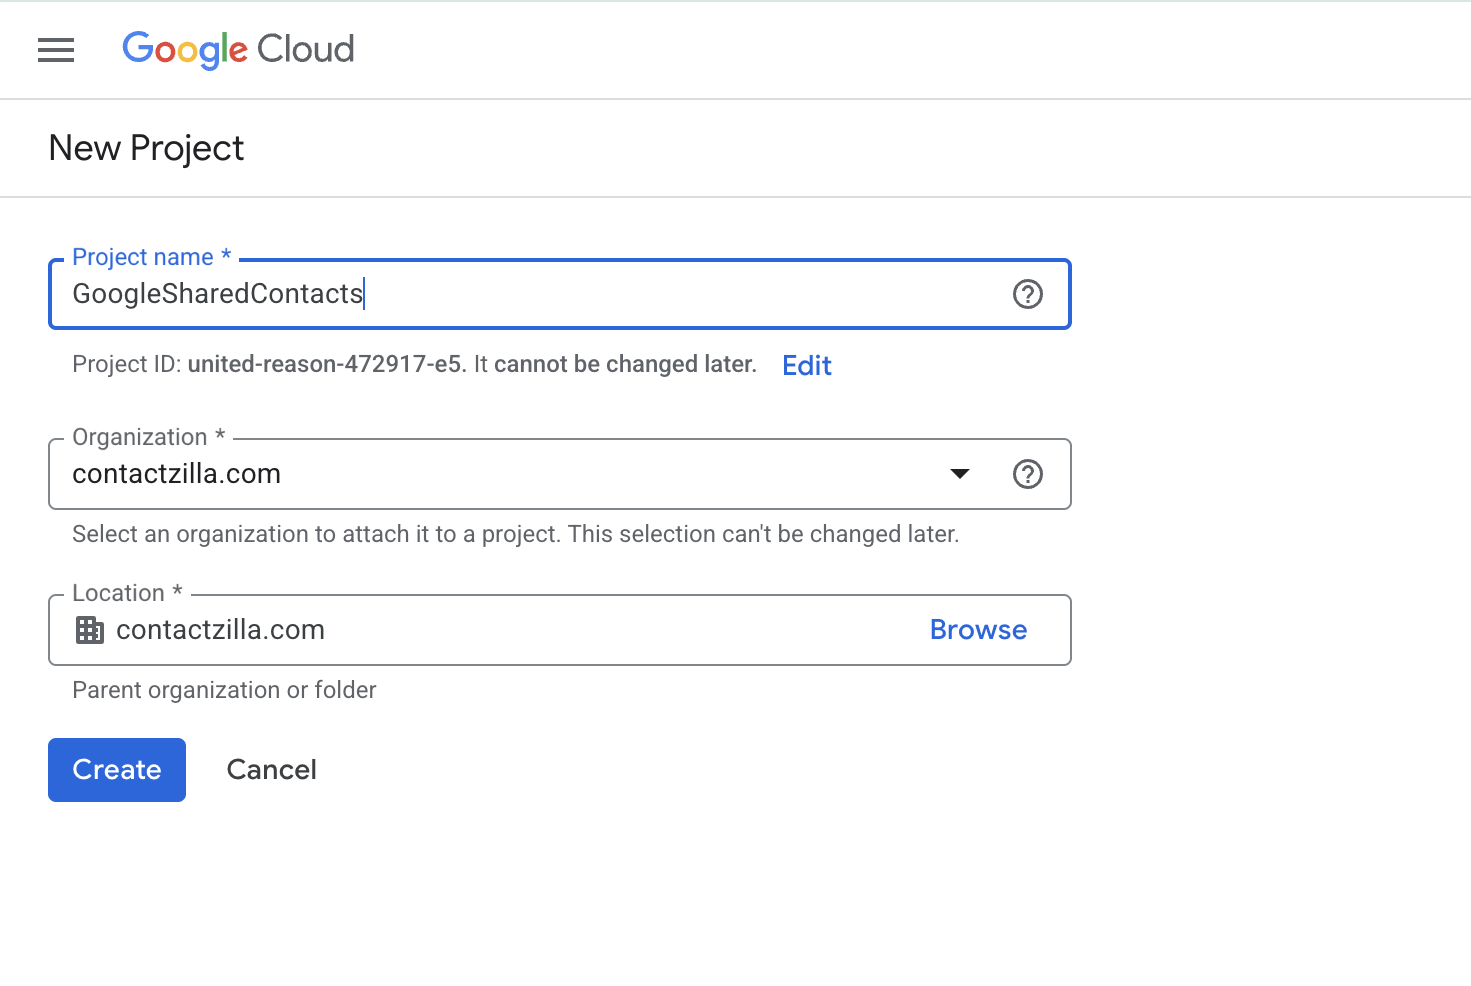This screenshot has height=986, width=1471.
Task: Open help for Organization field
Action: click(x=1027, y=474)
